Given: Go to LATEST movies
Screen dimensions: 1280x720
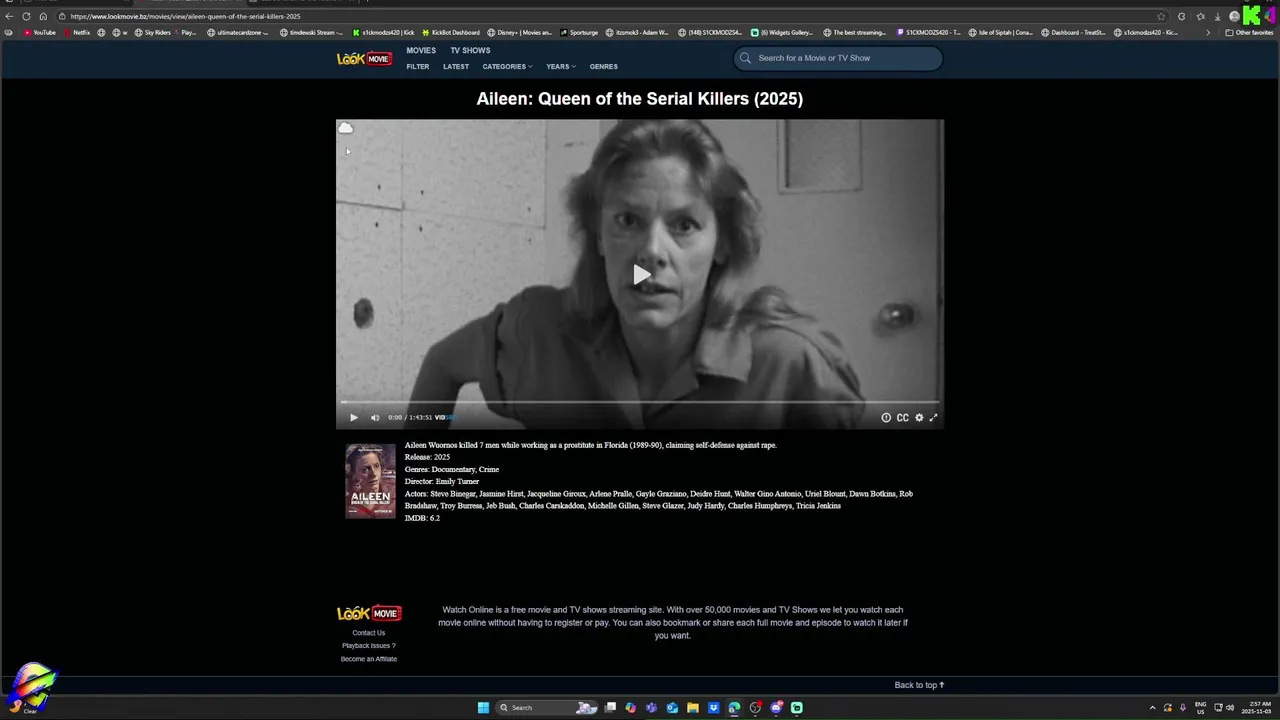Looking at the screenshot, I should [x=456, y=67].
